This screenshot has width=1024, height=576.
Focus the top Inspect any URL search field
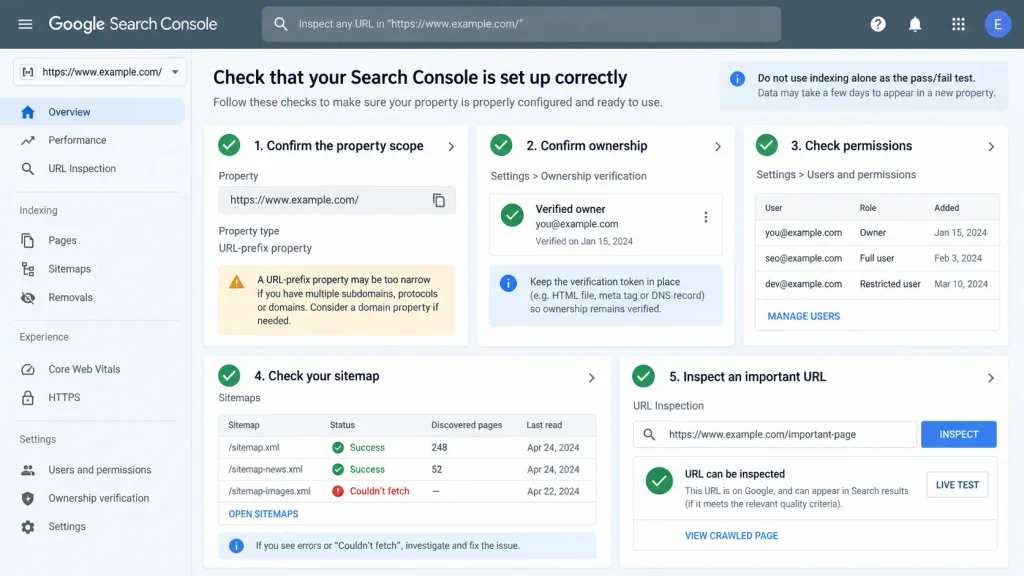tap(521, 24)
